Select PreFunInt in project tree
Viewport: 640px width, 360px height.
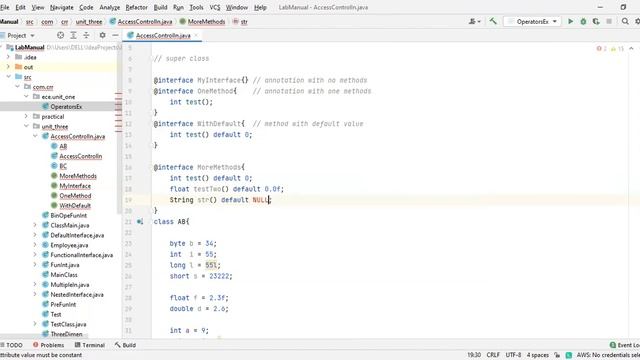(x=63, y=304)
